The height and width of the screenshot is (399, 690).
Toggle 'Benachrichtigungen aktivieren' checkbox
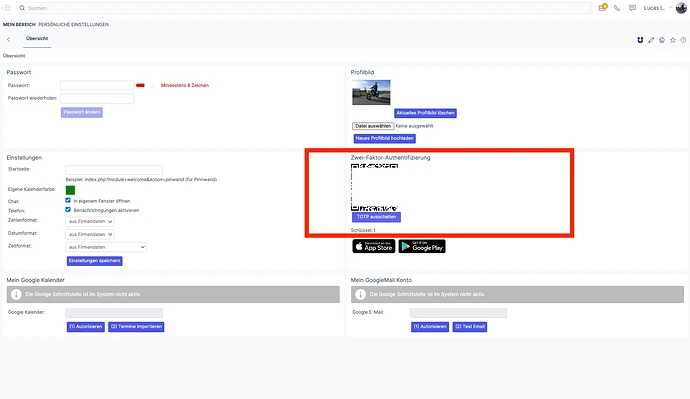(68, 209)
